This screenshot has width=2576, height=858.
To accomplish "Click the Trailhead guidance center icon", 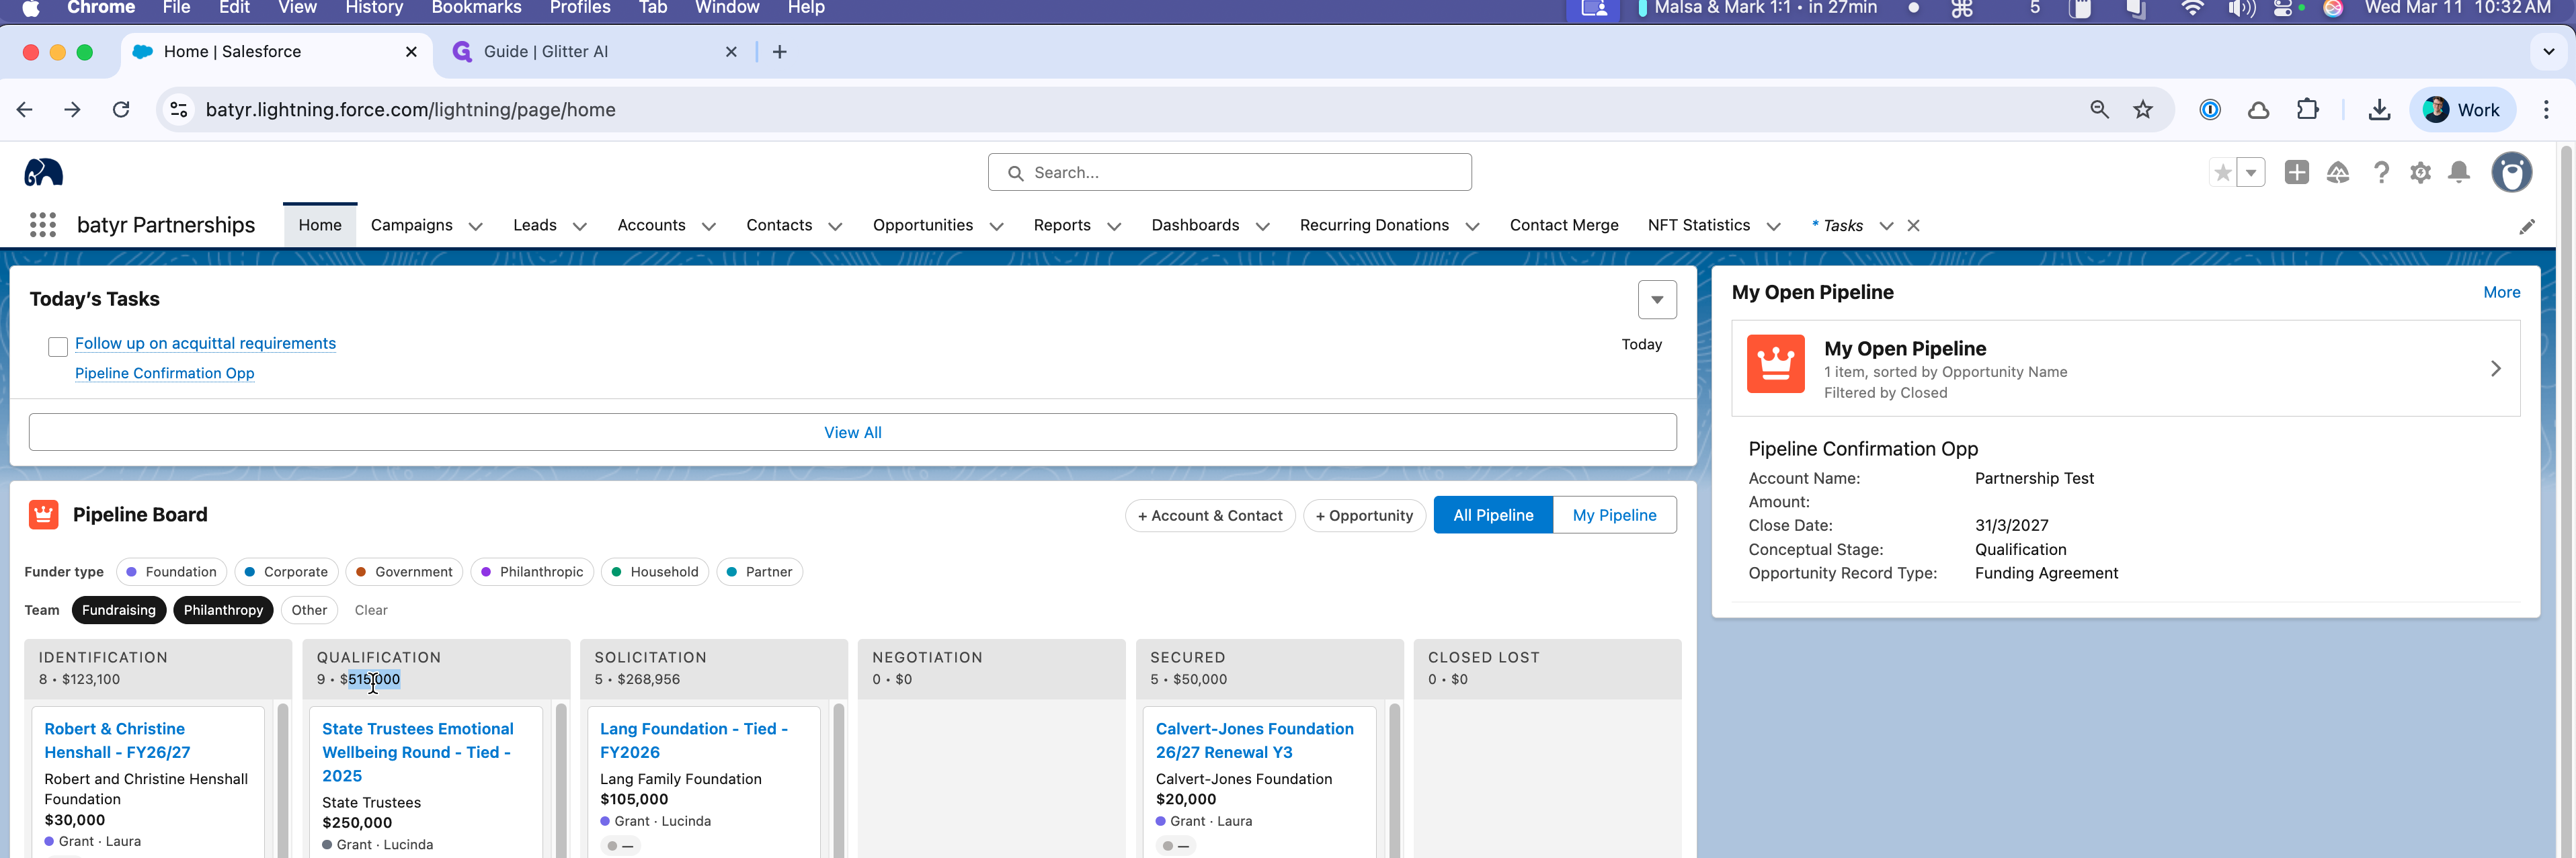I will [x=2338, y=173].
